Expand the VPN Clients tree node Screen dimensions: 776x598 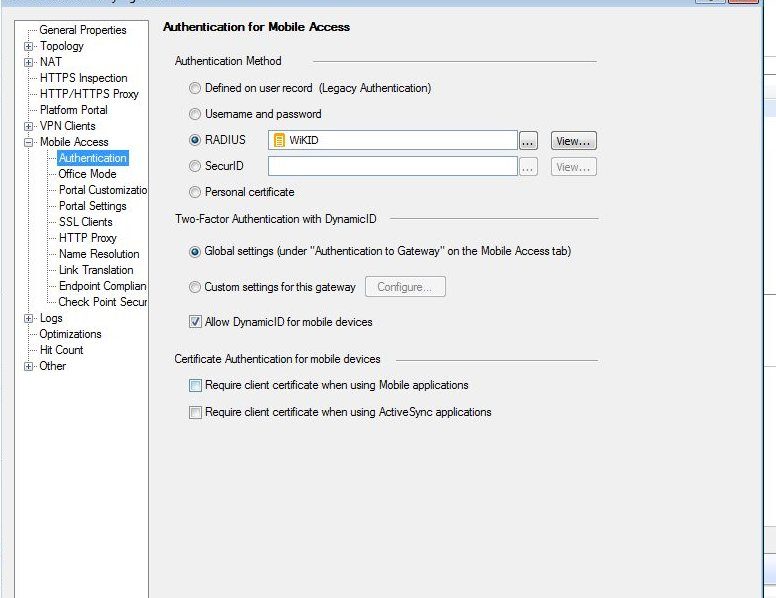29,126
